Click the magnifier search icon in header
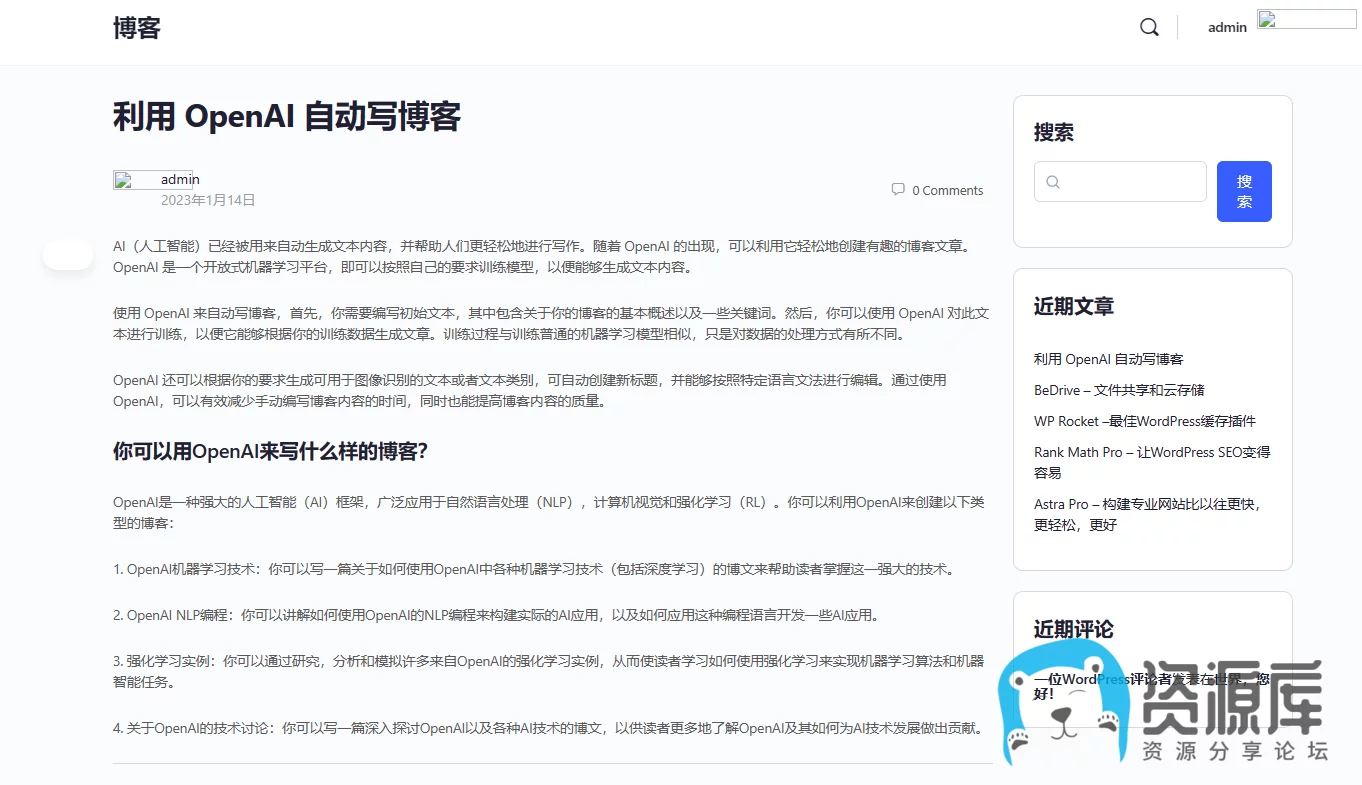Image resolution: width=1362 pixels, height=785 pixels. pos(1149,27)
